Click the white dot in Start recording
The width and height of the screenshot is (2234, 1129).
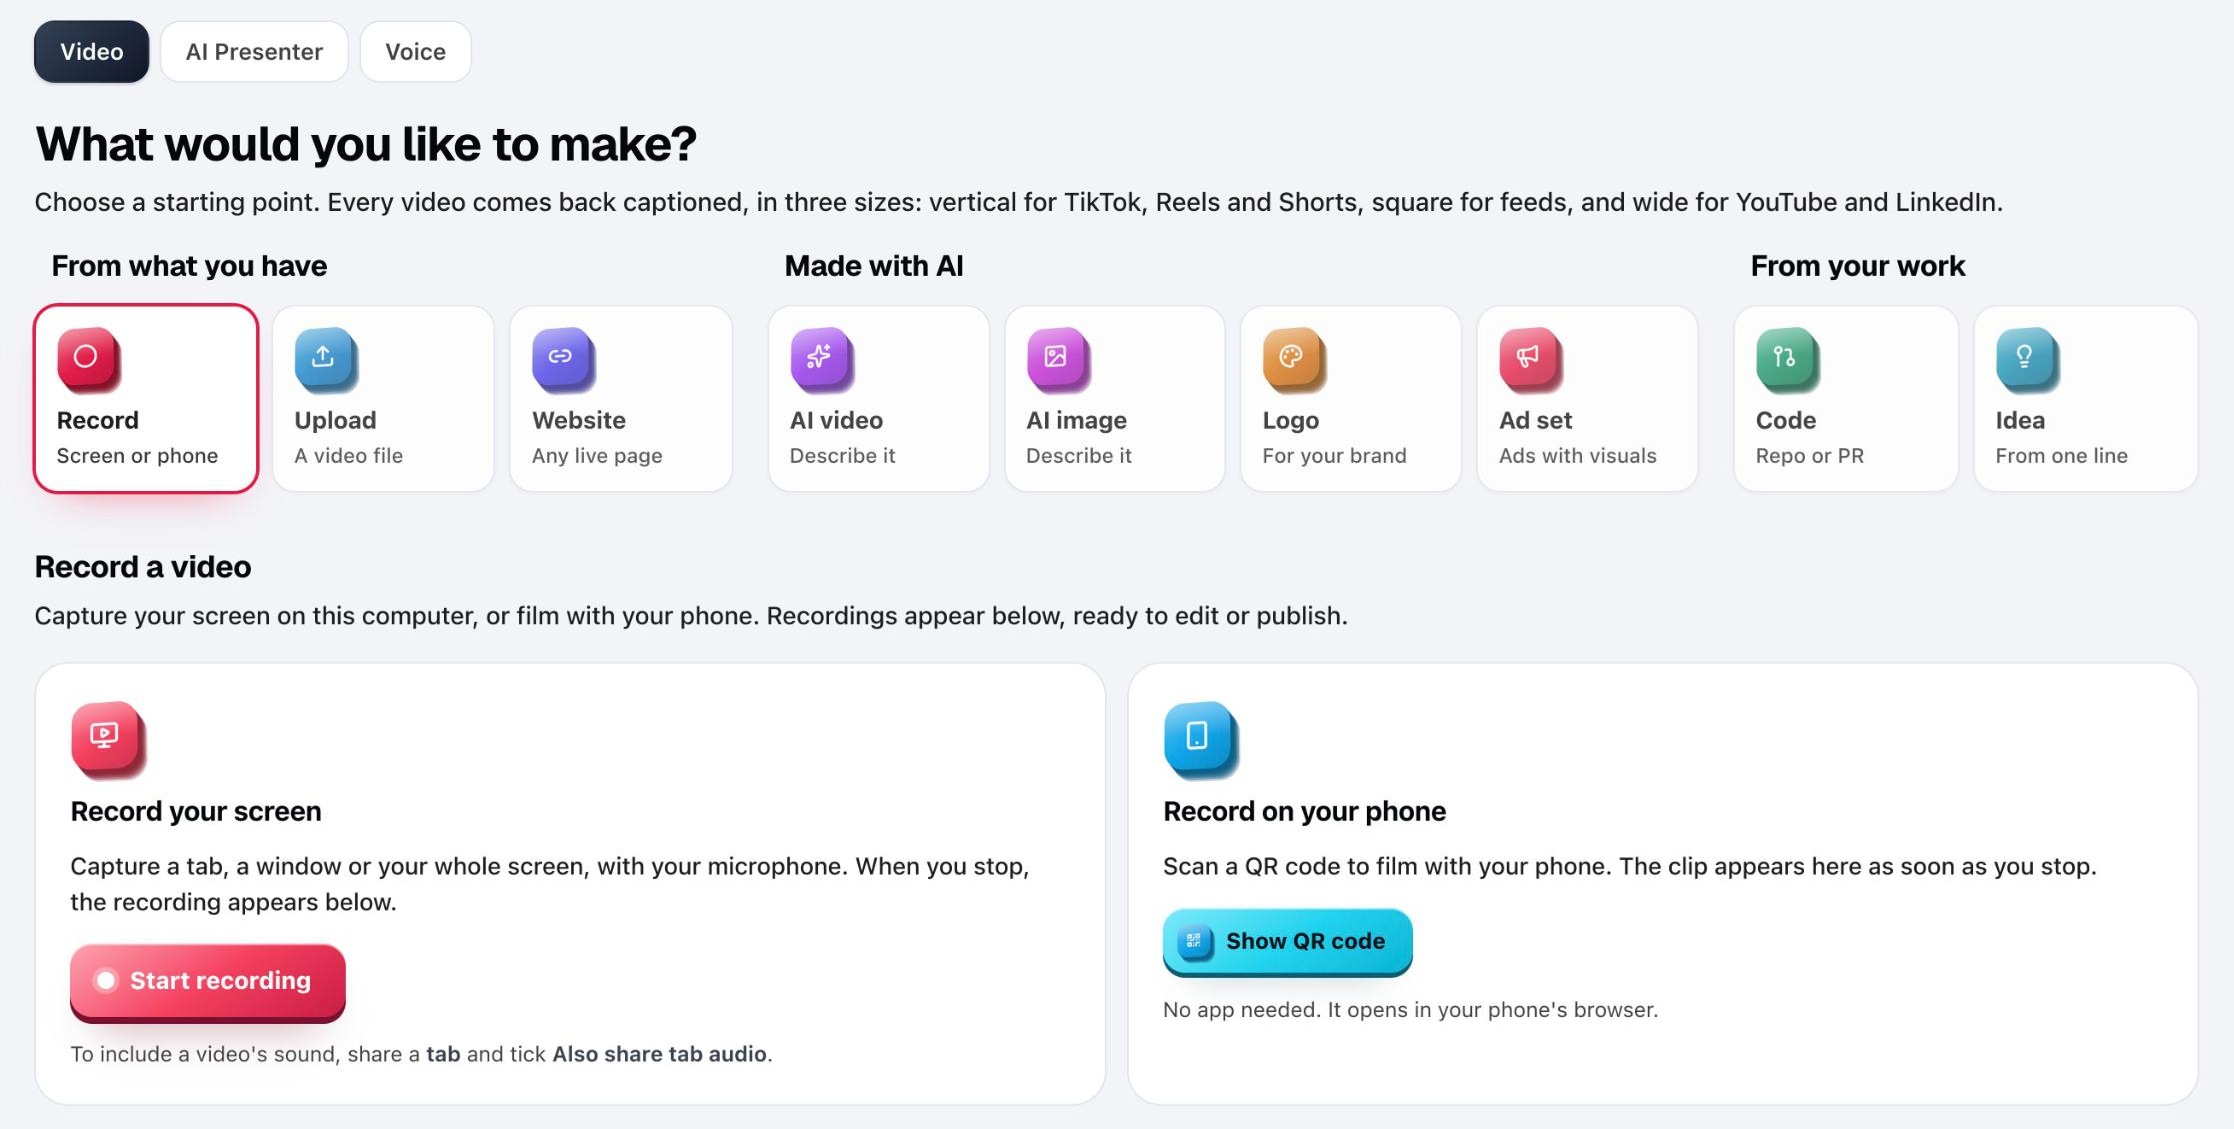pos(105,981)
